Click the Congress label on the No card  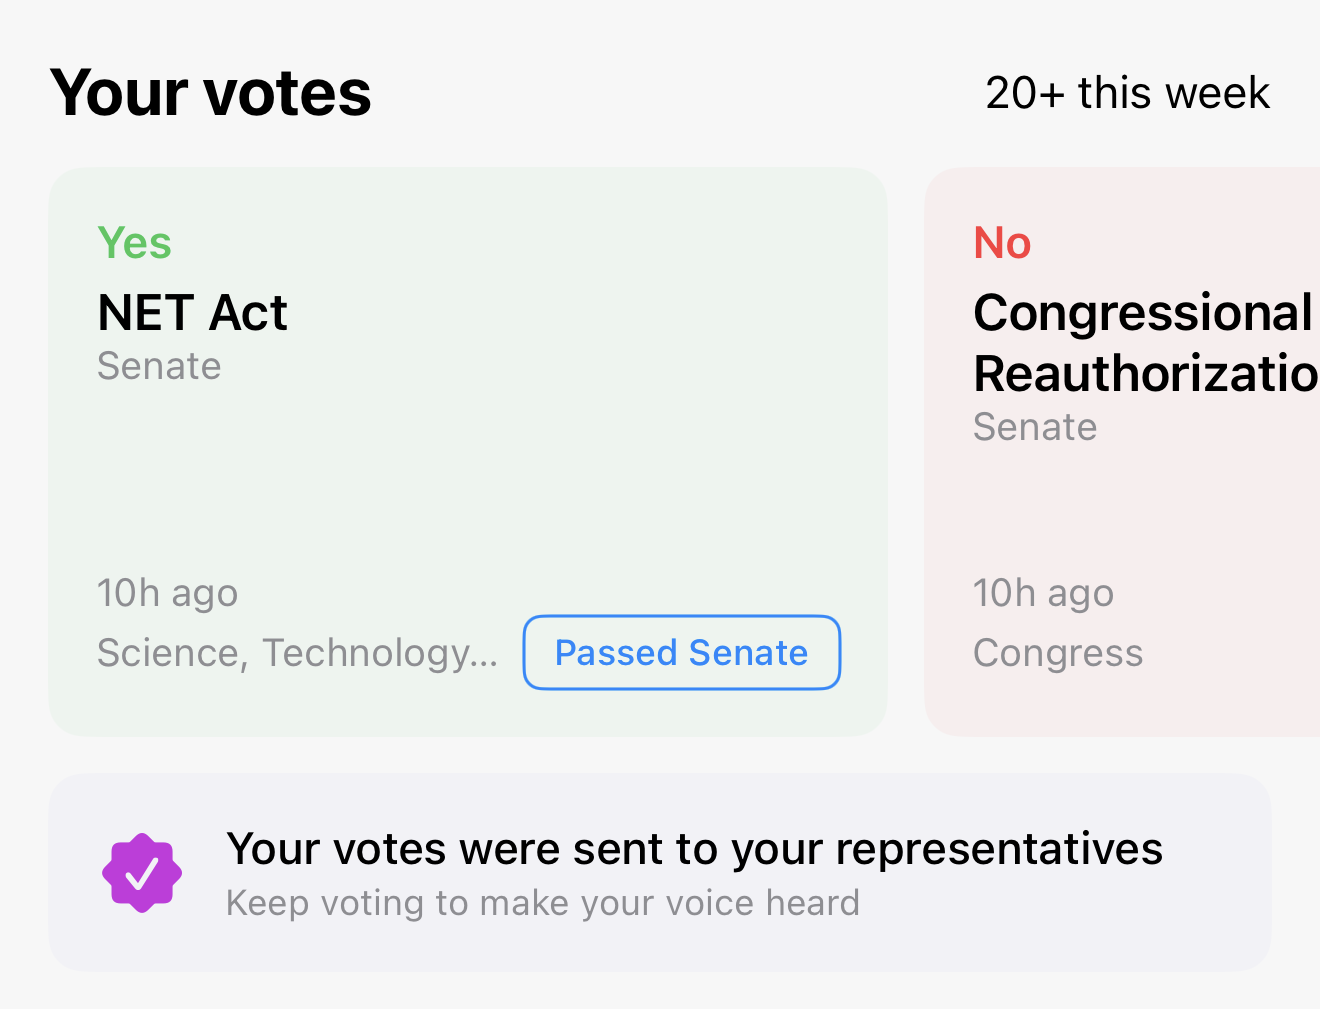1058,652
